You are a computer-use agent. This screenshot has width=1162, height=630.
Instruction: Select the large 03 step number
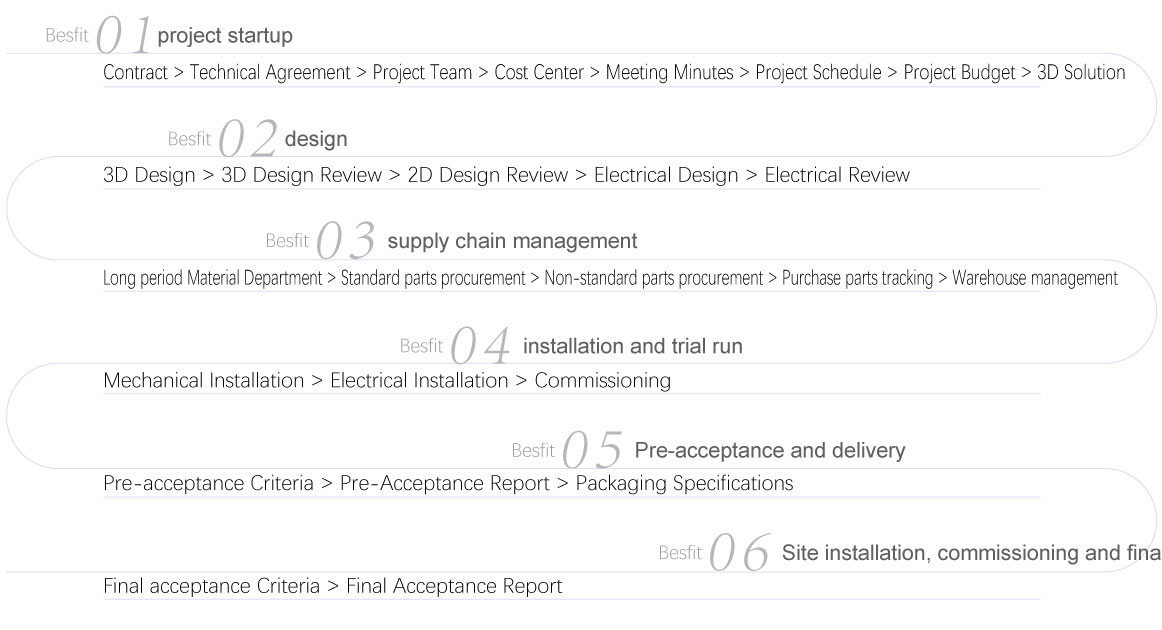pyautogui.click(x=346, y=242)
